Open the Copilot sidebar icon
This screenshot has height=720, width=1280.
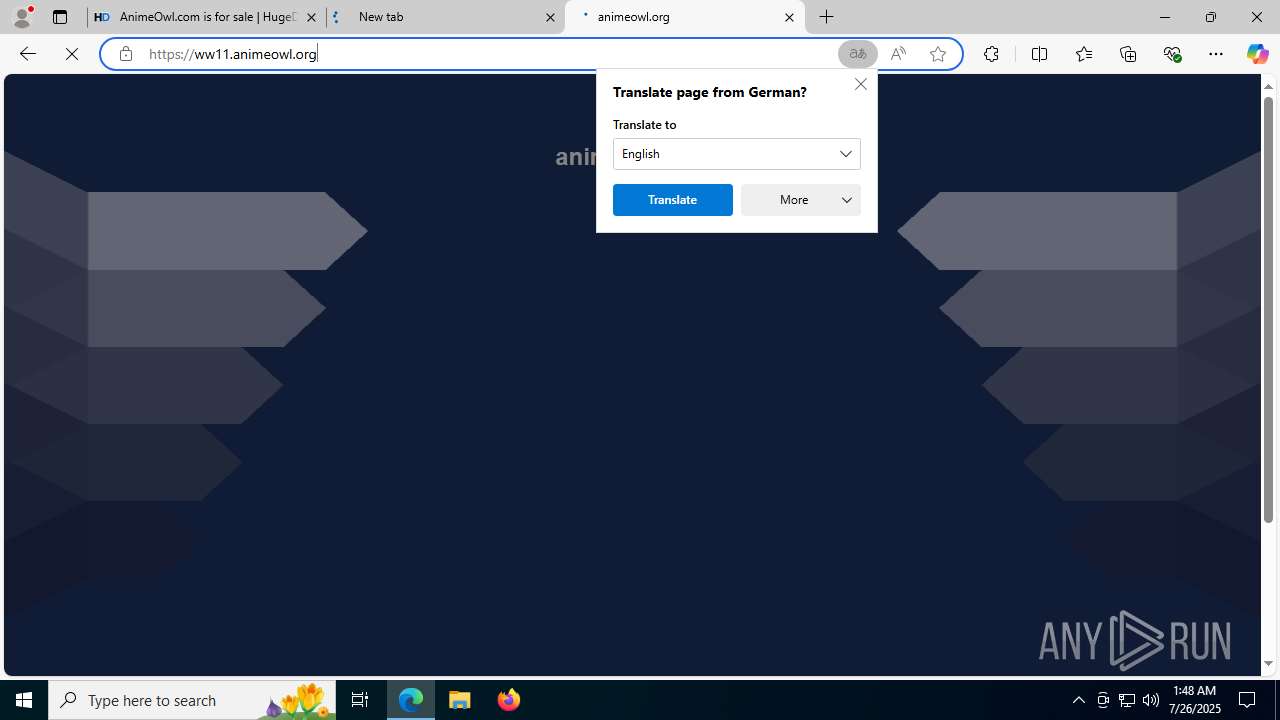pyautogui.click(x=1257, y=54)
